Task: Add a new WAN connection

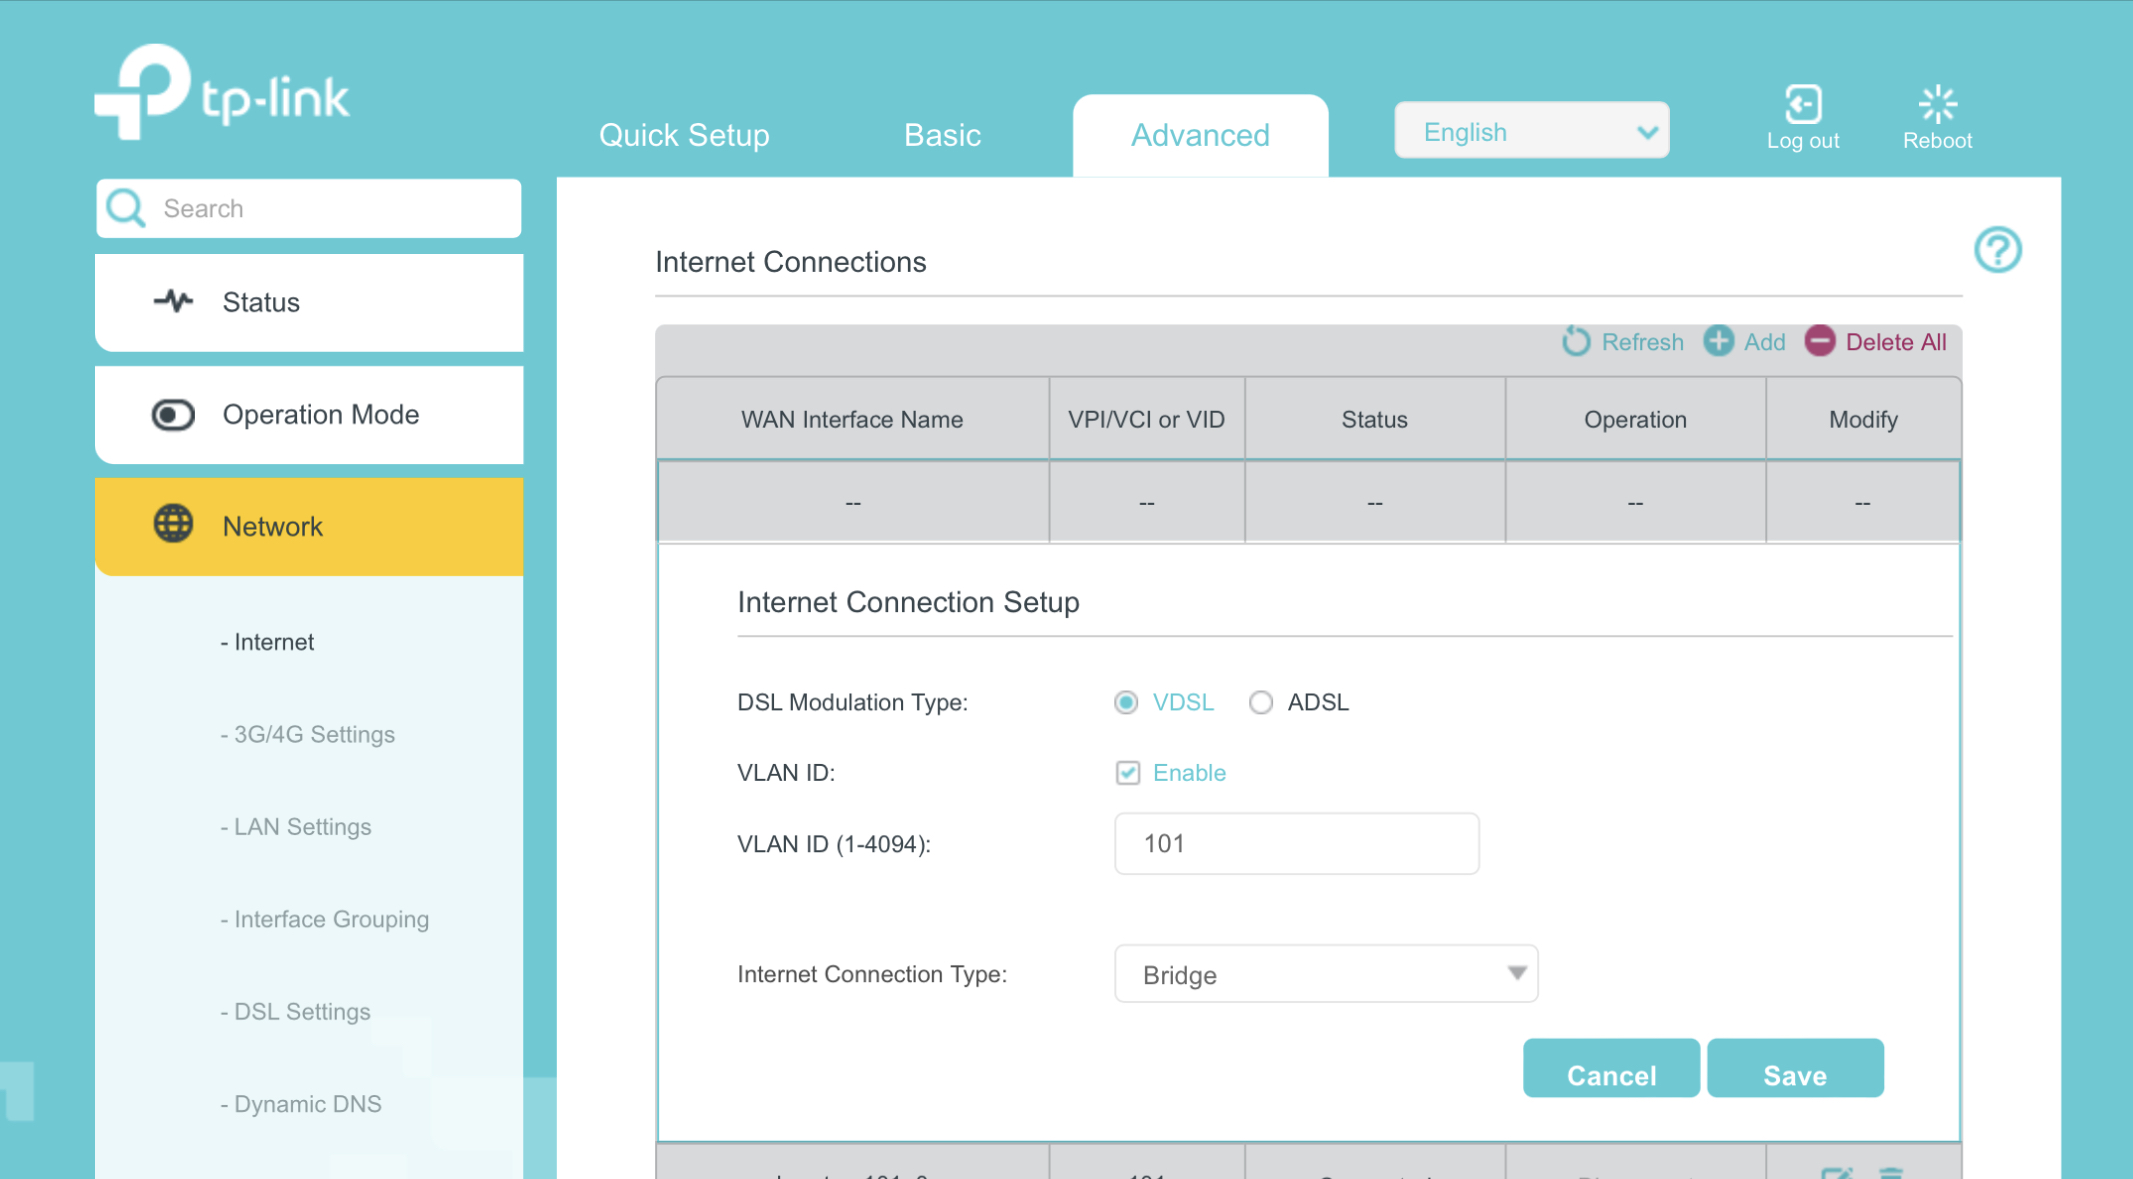Action: pyautogui.click(x=1744, y=341)
